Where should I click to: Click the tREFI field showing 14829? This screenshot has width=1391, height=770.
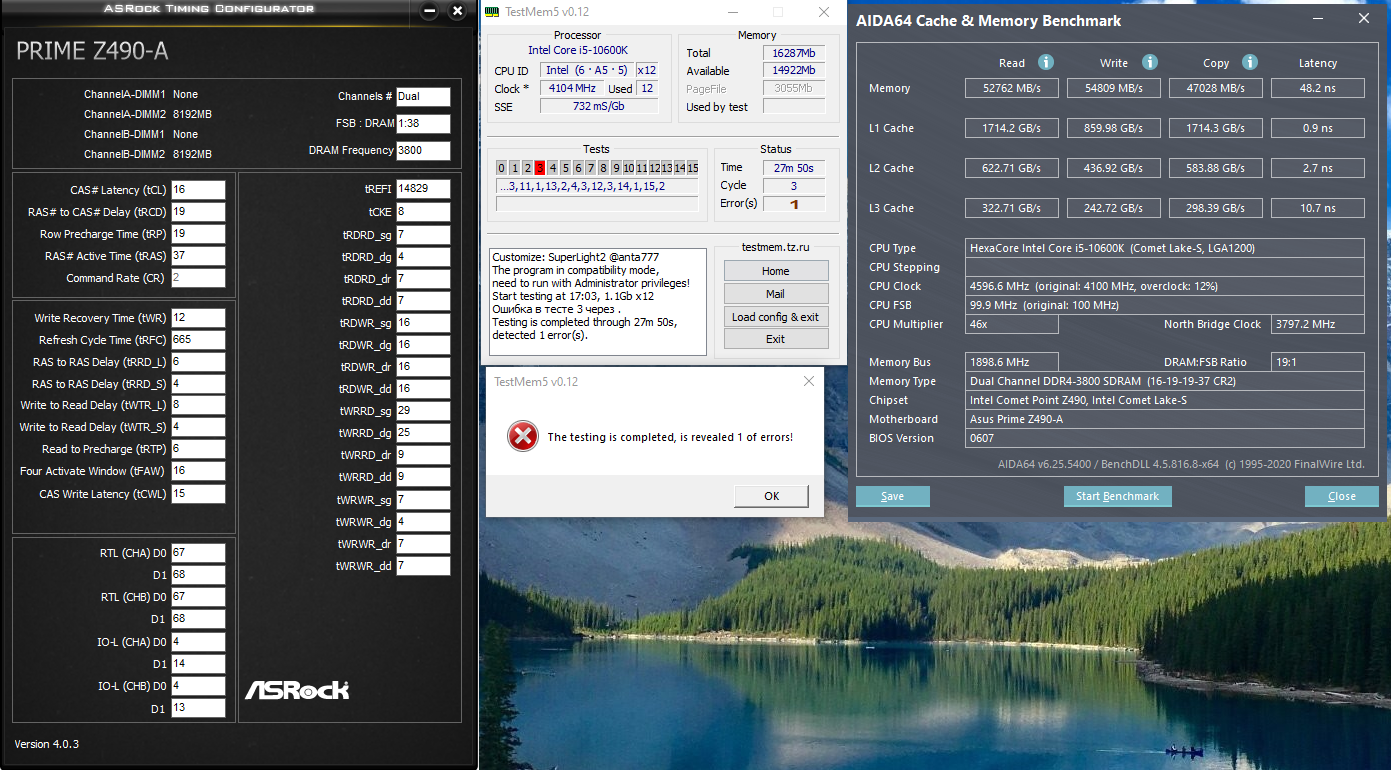[x=423, y=189]
